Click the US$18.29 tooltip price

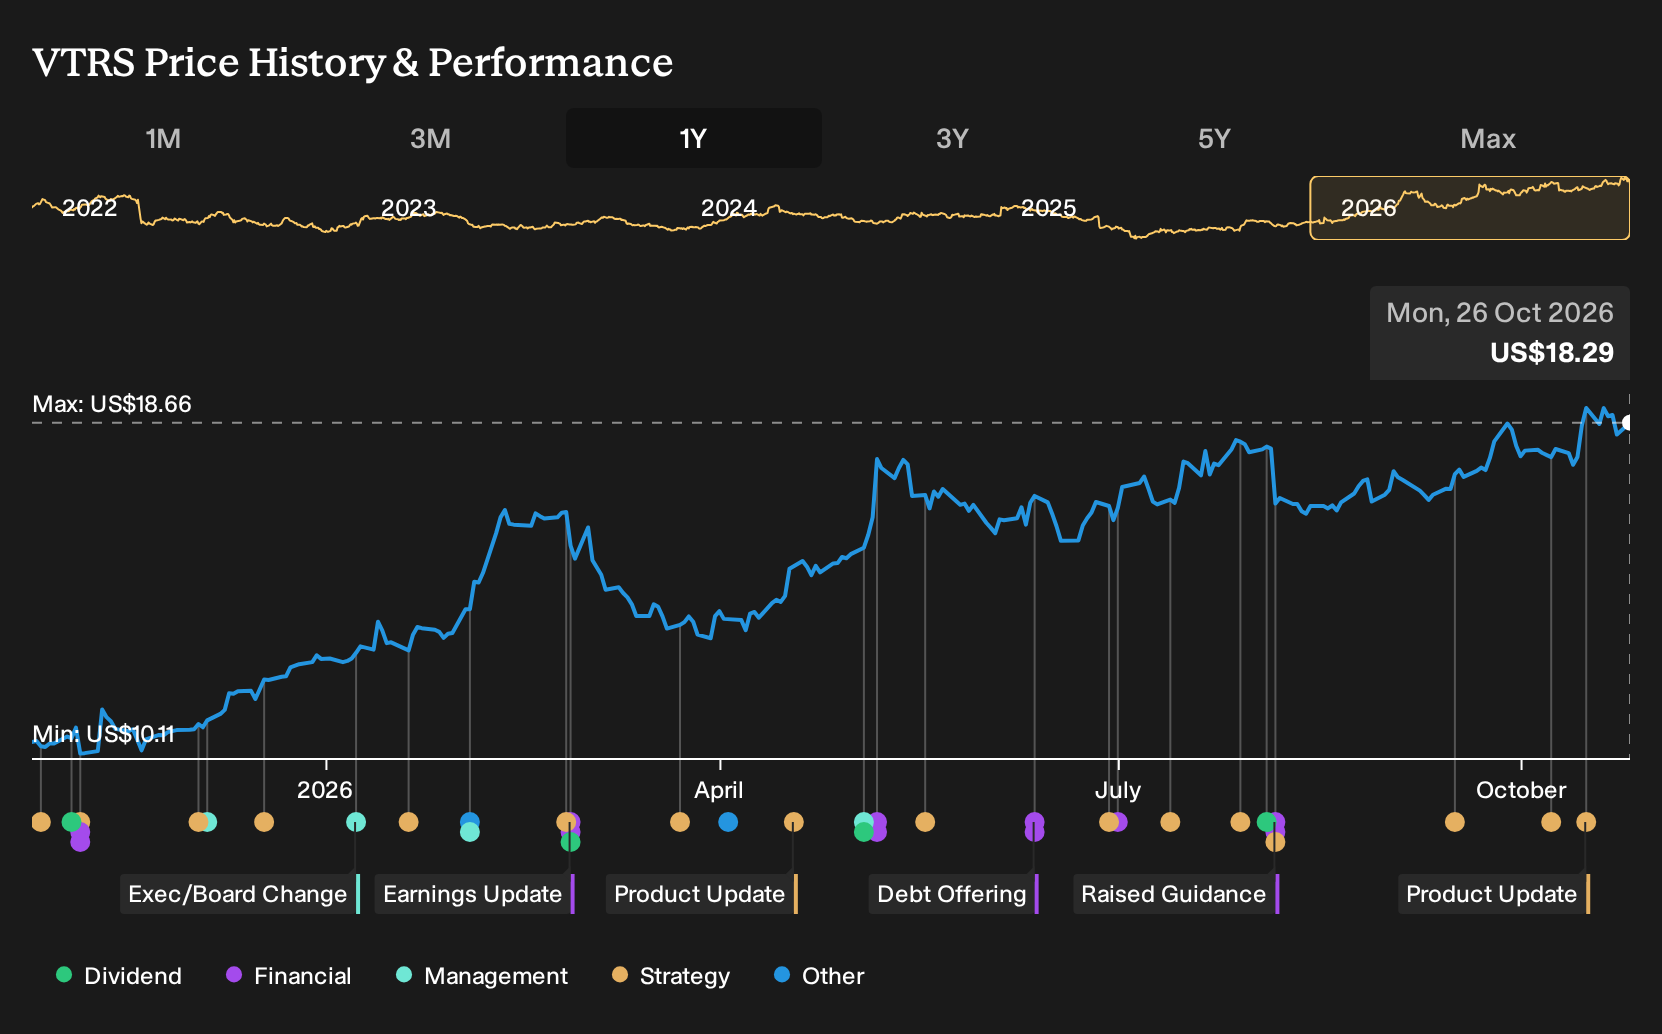1552,353
